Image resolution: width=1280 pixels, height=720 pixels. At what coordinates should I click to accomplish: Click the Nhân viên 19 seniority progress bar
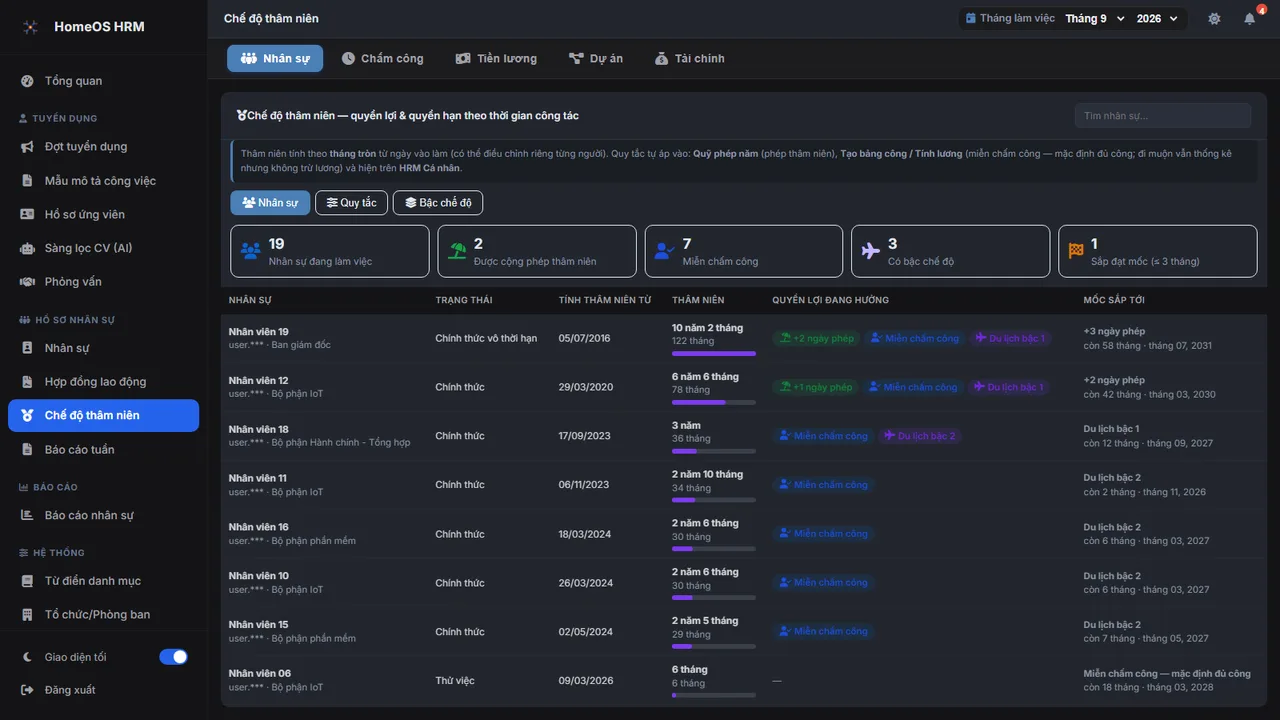click(714, 353)
